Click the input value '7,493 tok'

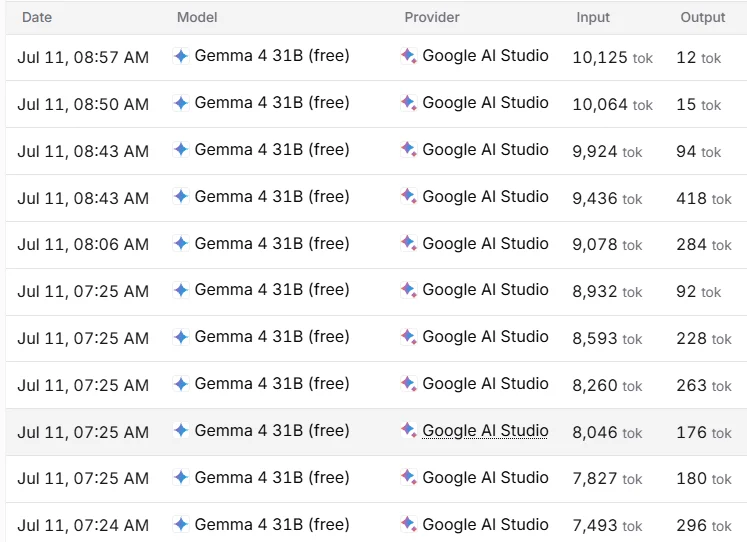coord(607,526)
